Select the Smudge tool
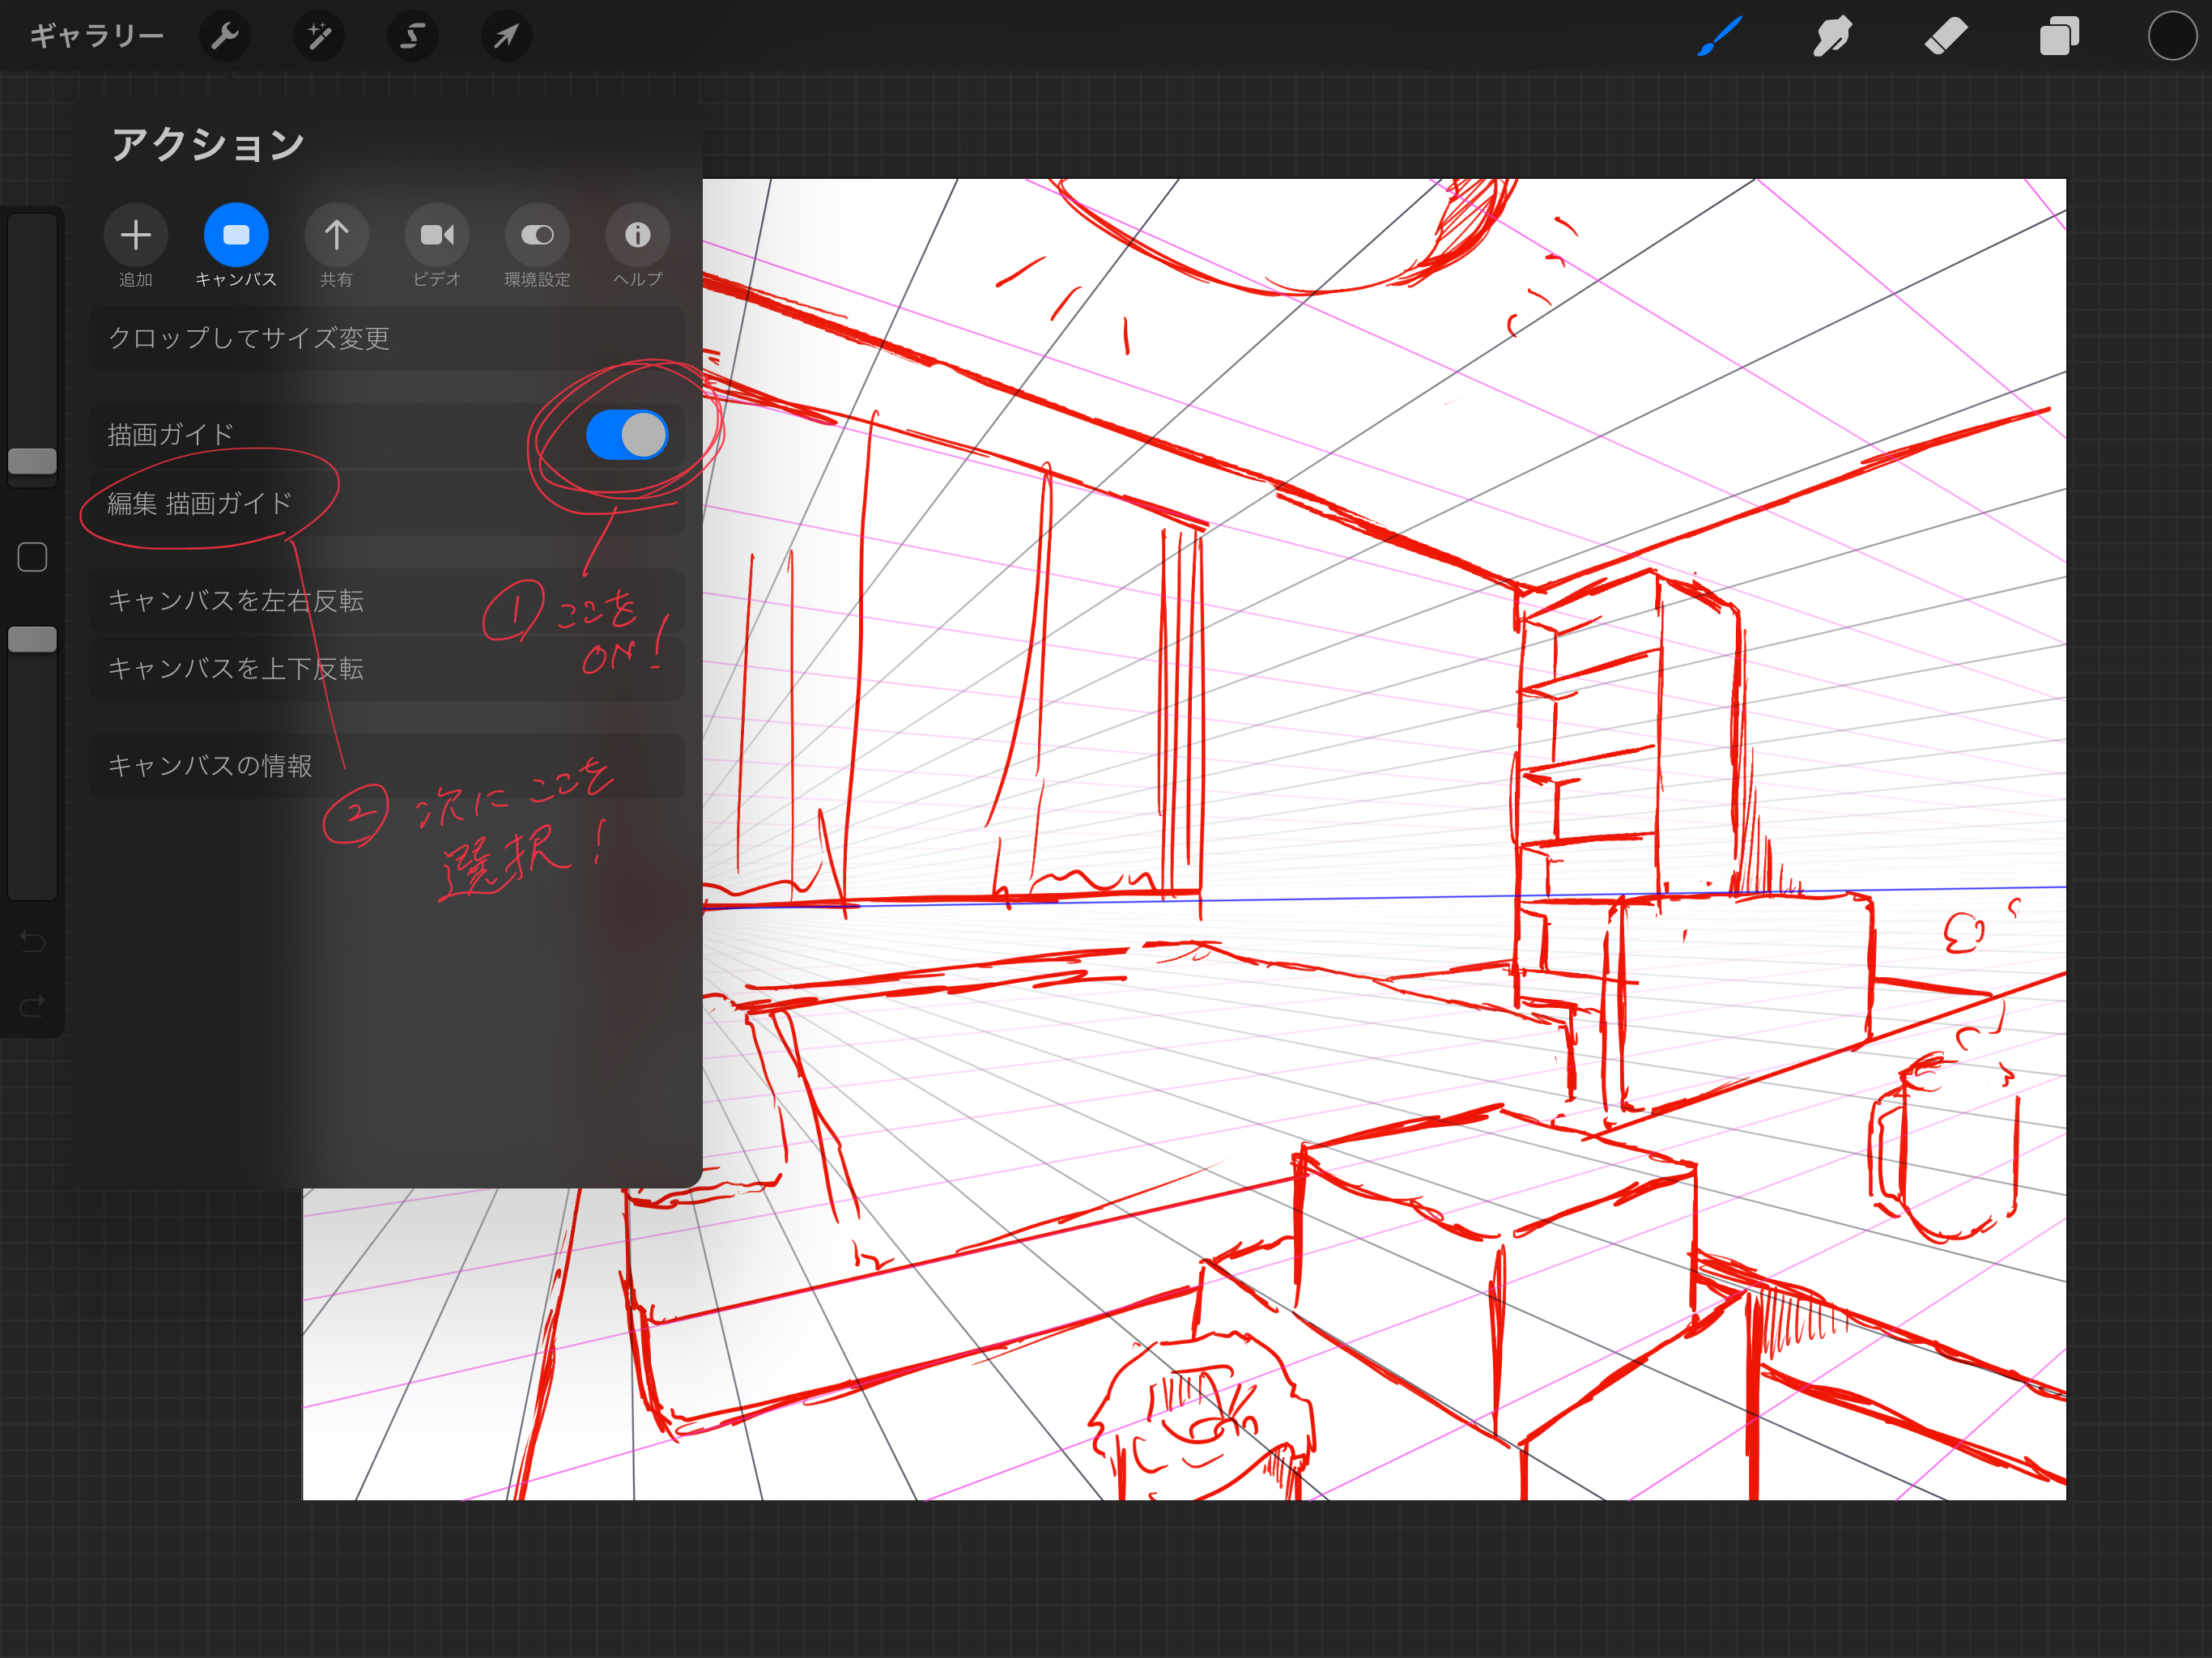The height and width of the screenshot is (1658, 2212). pyautogui.click(x=1832, y=36)
